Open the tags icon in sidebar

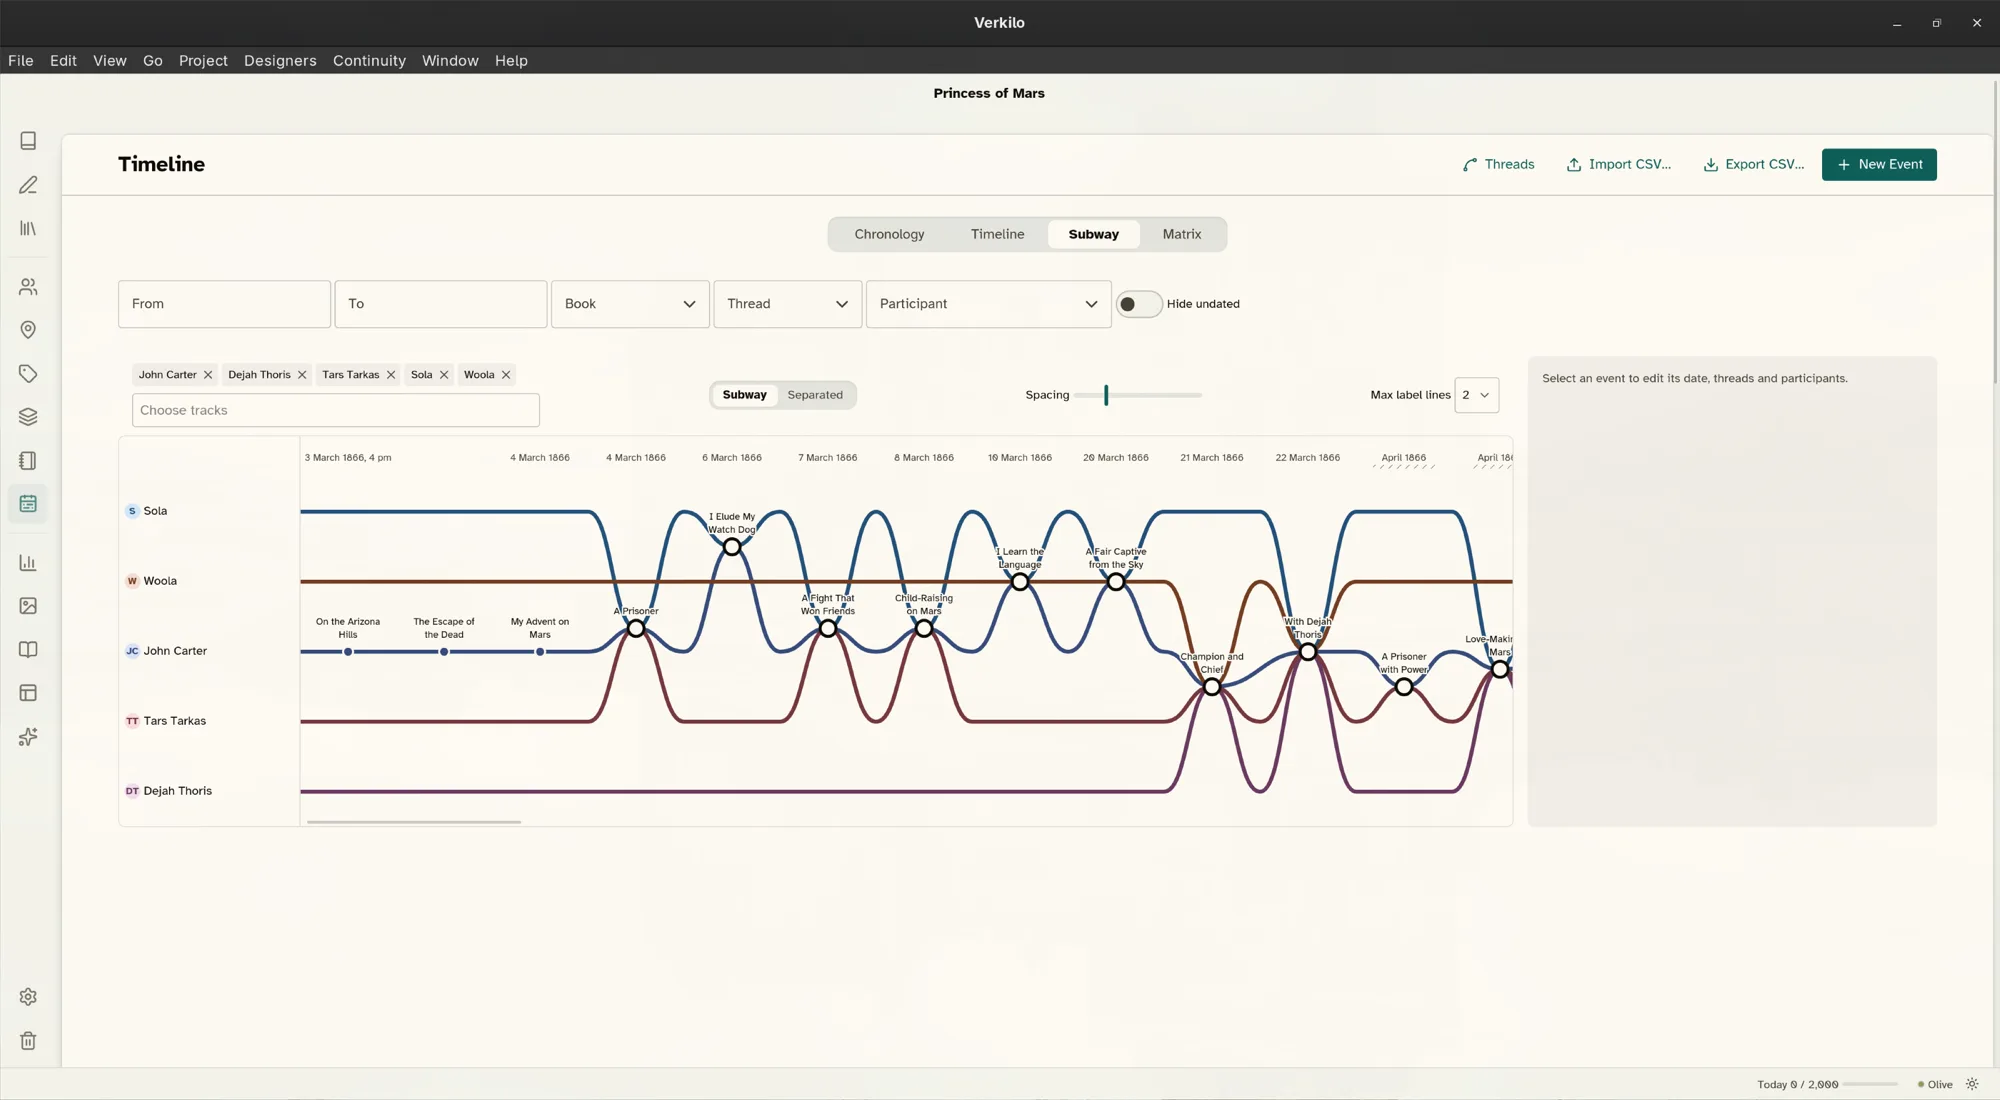pos(28,374)
